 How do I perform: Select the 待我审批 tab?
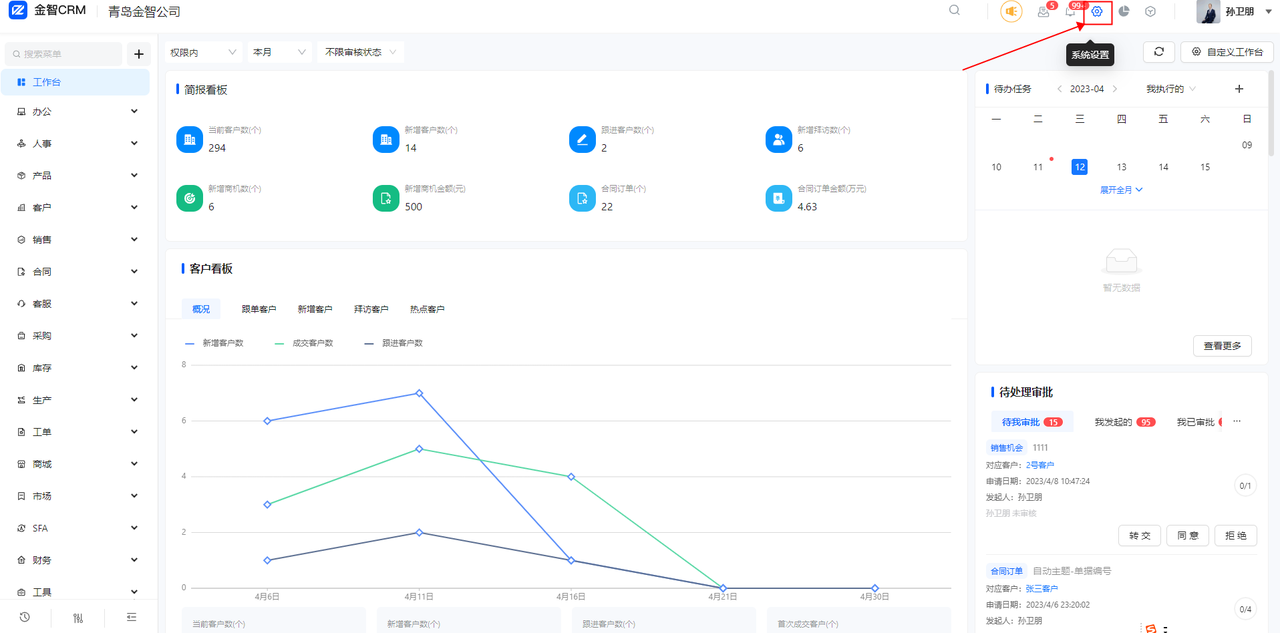point(1032,422)
